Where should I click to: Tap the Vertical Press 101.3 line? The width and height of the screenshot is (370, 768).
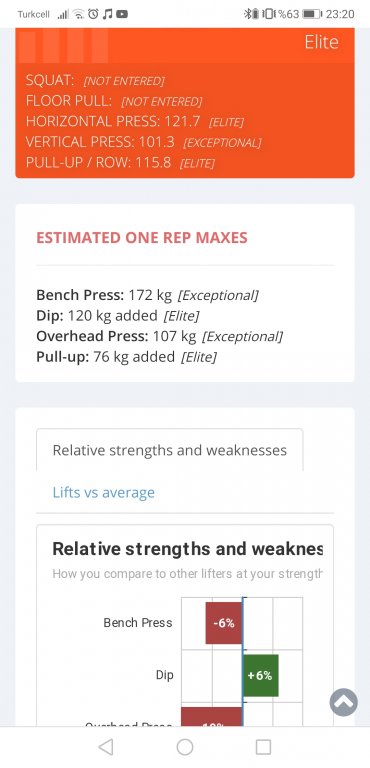143,142
